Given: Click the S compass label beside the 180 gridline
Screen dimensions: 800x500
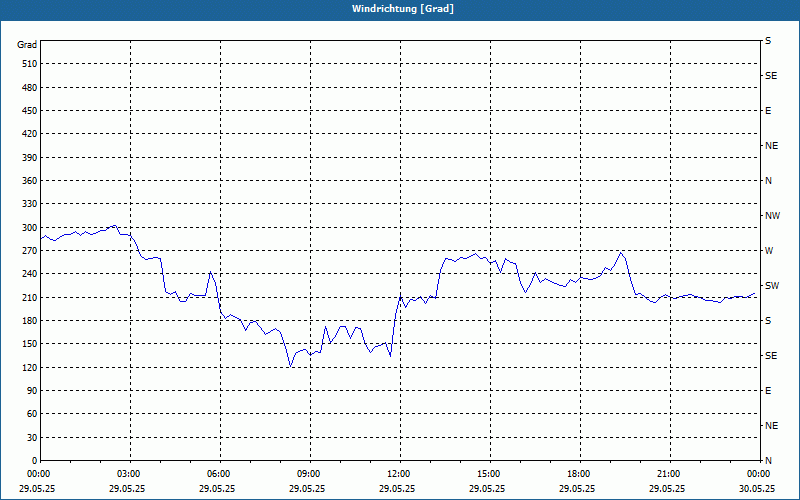Looking at the screenshot, I should pyautogui.click(x=768, y=320).
